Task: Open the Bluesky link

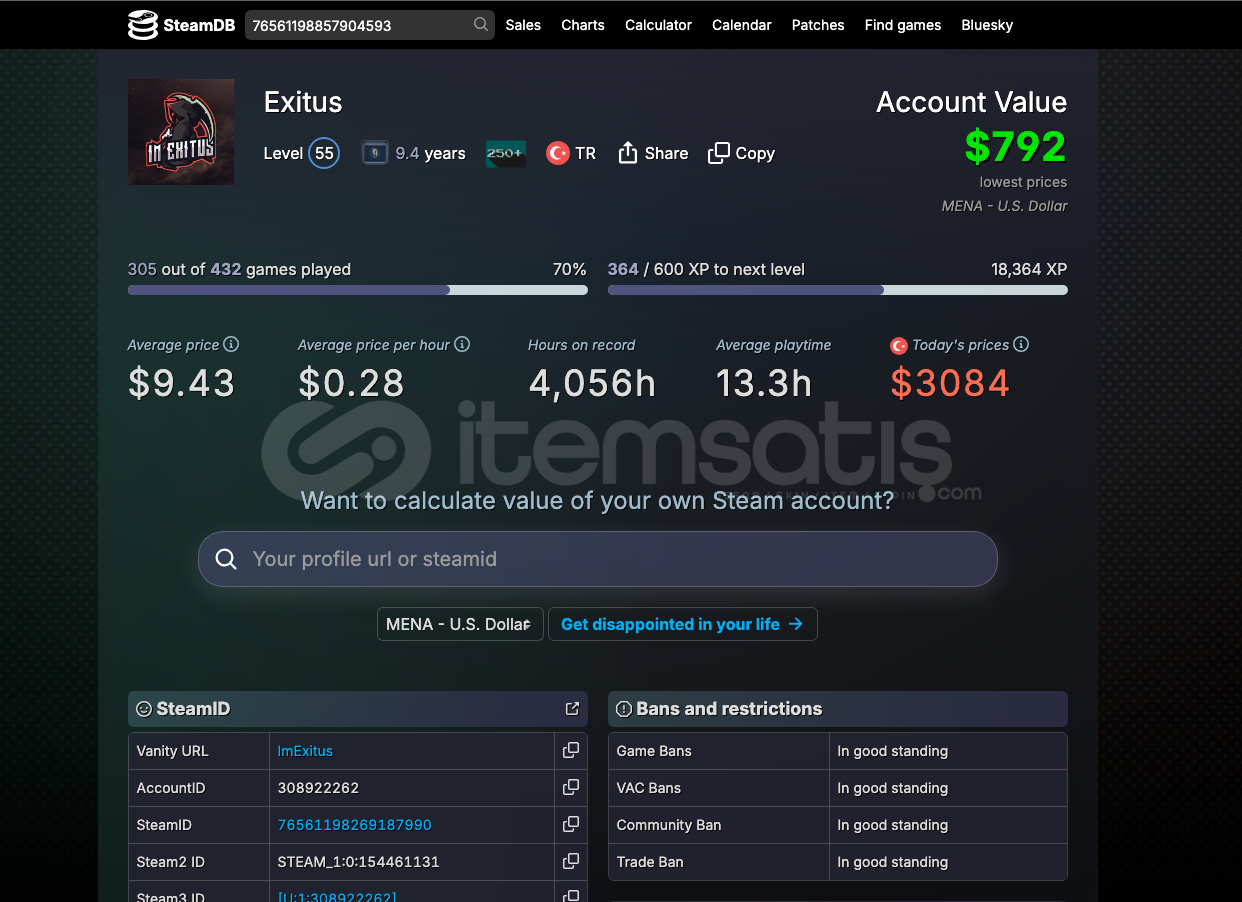Action: tap(987, 25)
